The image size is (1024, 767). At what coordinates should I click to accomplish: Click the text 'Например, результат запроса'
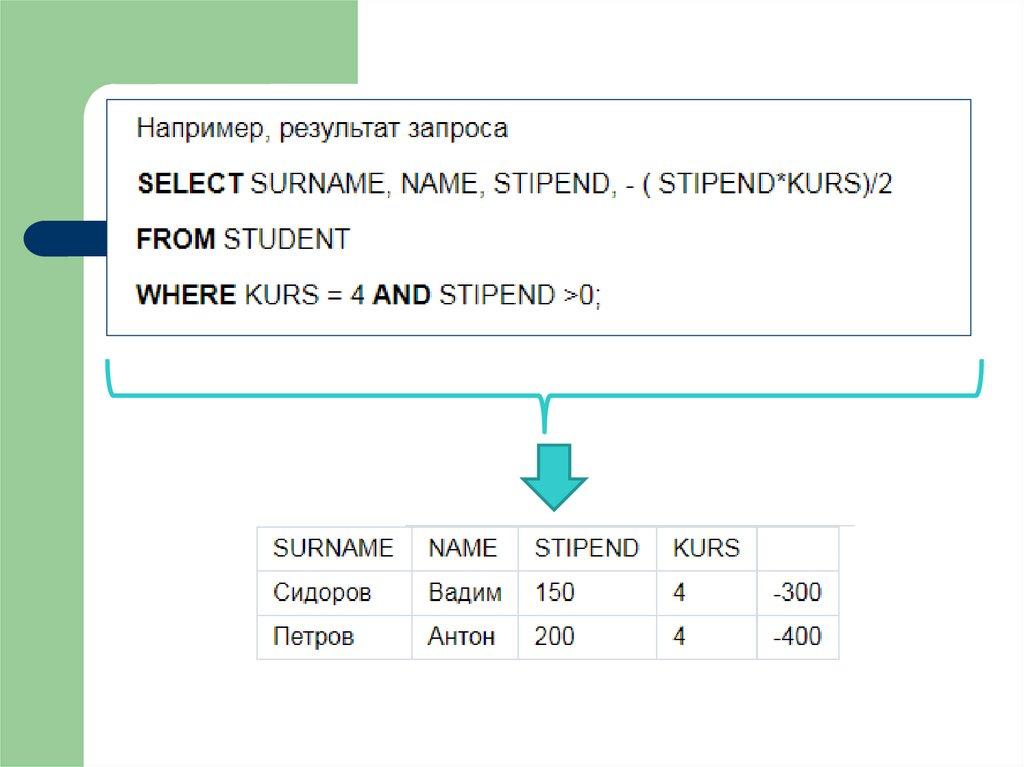tap(323, 129)
